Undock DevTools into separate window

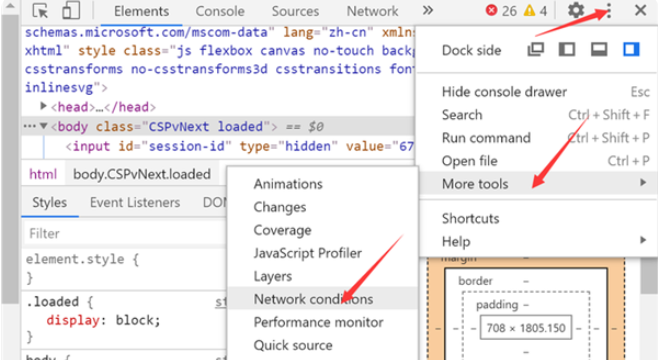(535, 50)
